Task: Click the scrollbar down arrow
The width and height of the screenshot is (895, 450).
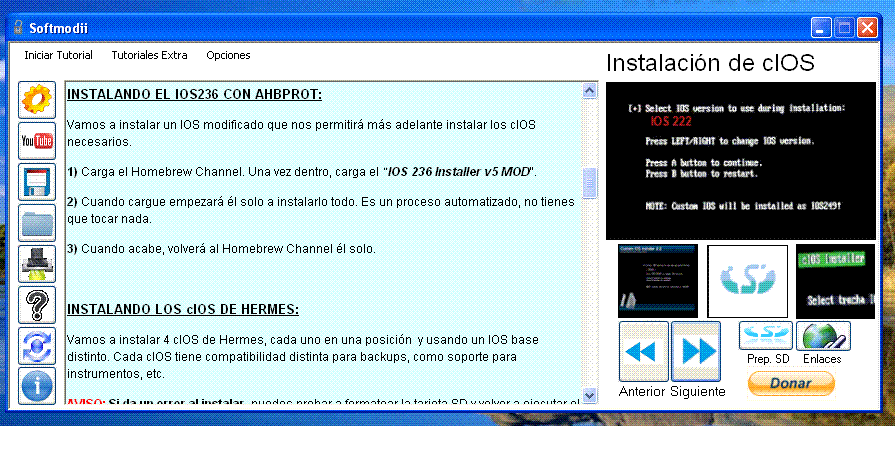Action: point(590,395)
